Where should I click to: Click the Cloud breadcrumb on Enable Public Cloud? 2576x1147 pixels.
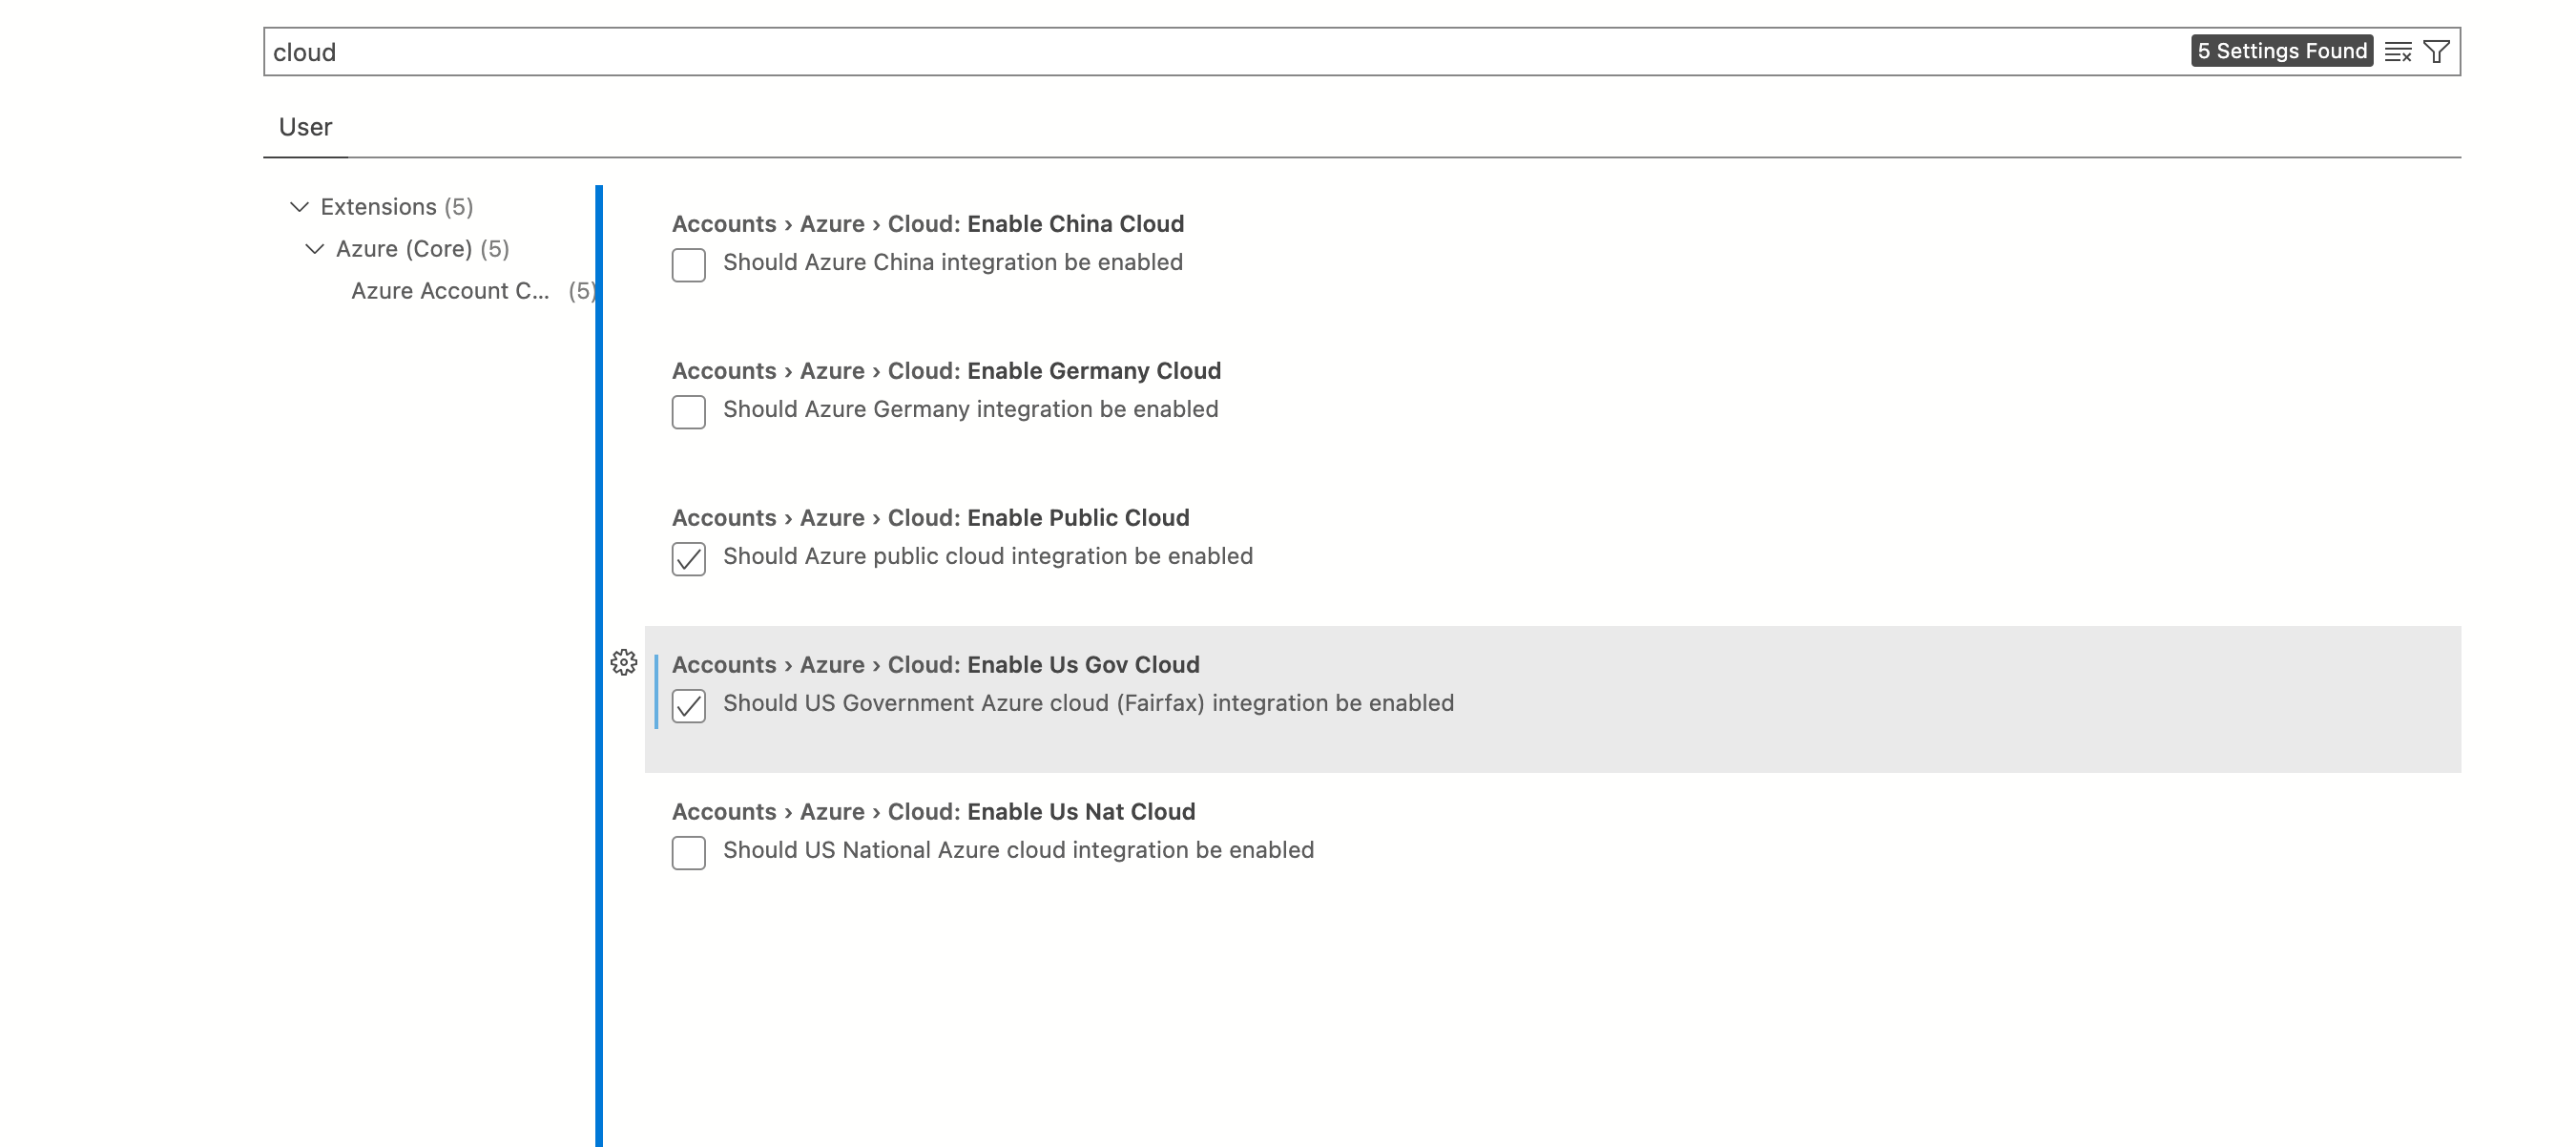(918, 517)
